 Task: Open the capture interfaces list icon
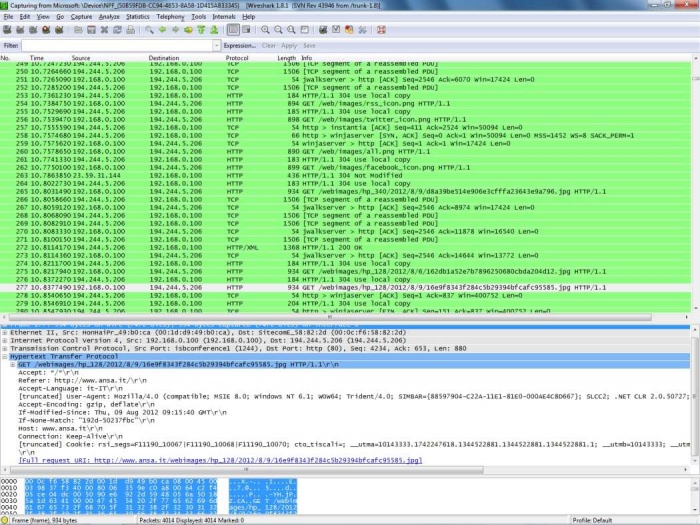(7, 30)
